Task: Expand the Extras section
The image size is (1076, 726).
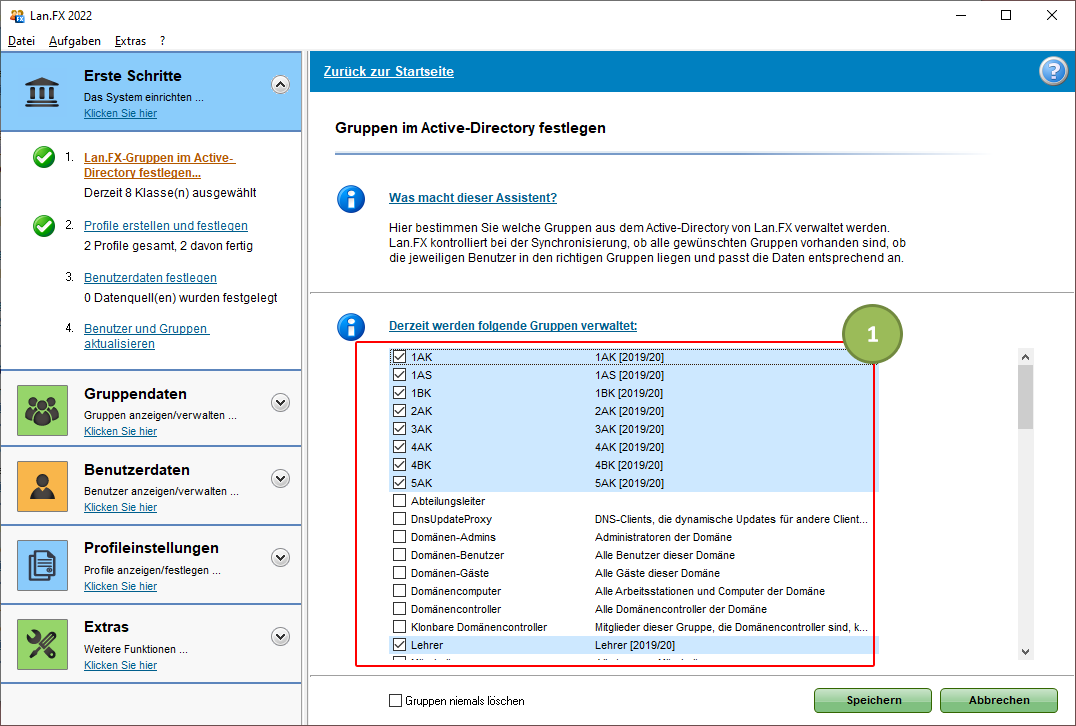Action: 280,636
